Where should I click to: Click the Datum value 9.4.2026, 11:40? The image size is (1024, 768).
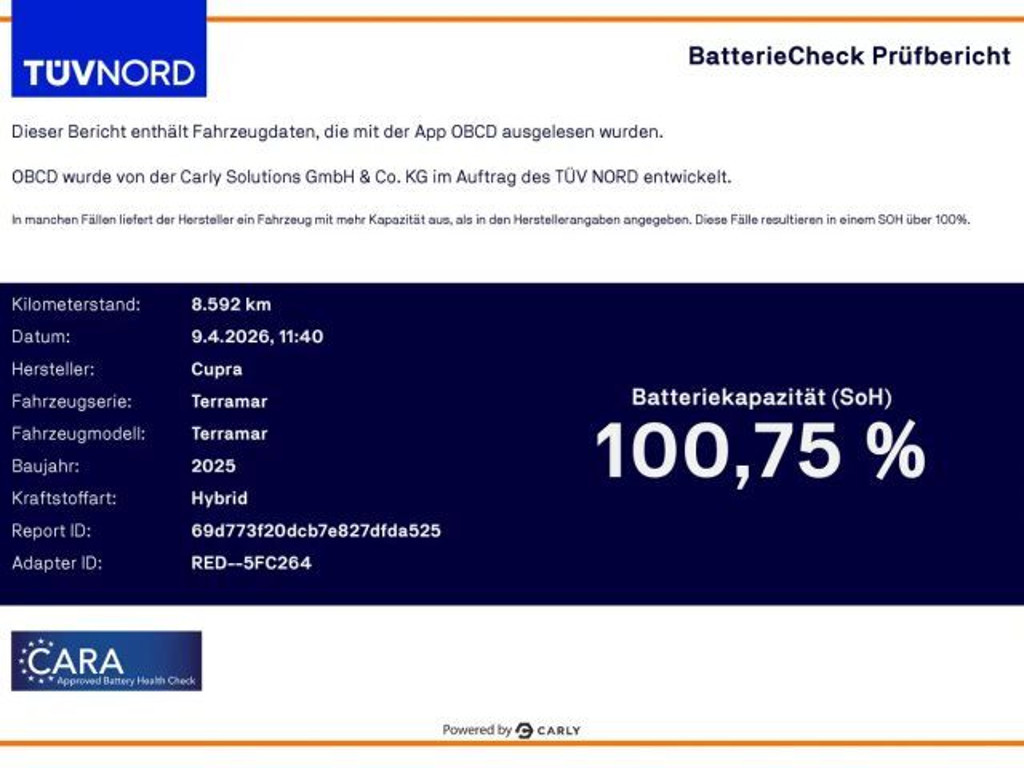[x=257, y=337]
